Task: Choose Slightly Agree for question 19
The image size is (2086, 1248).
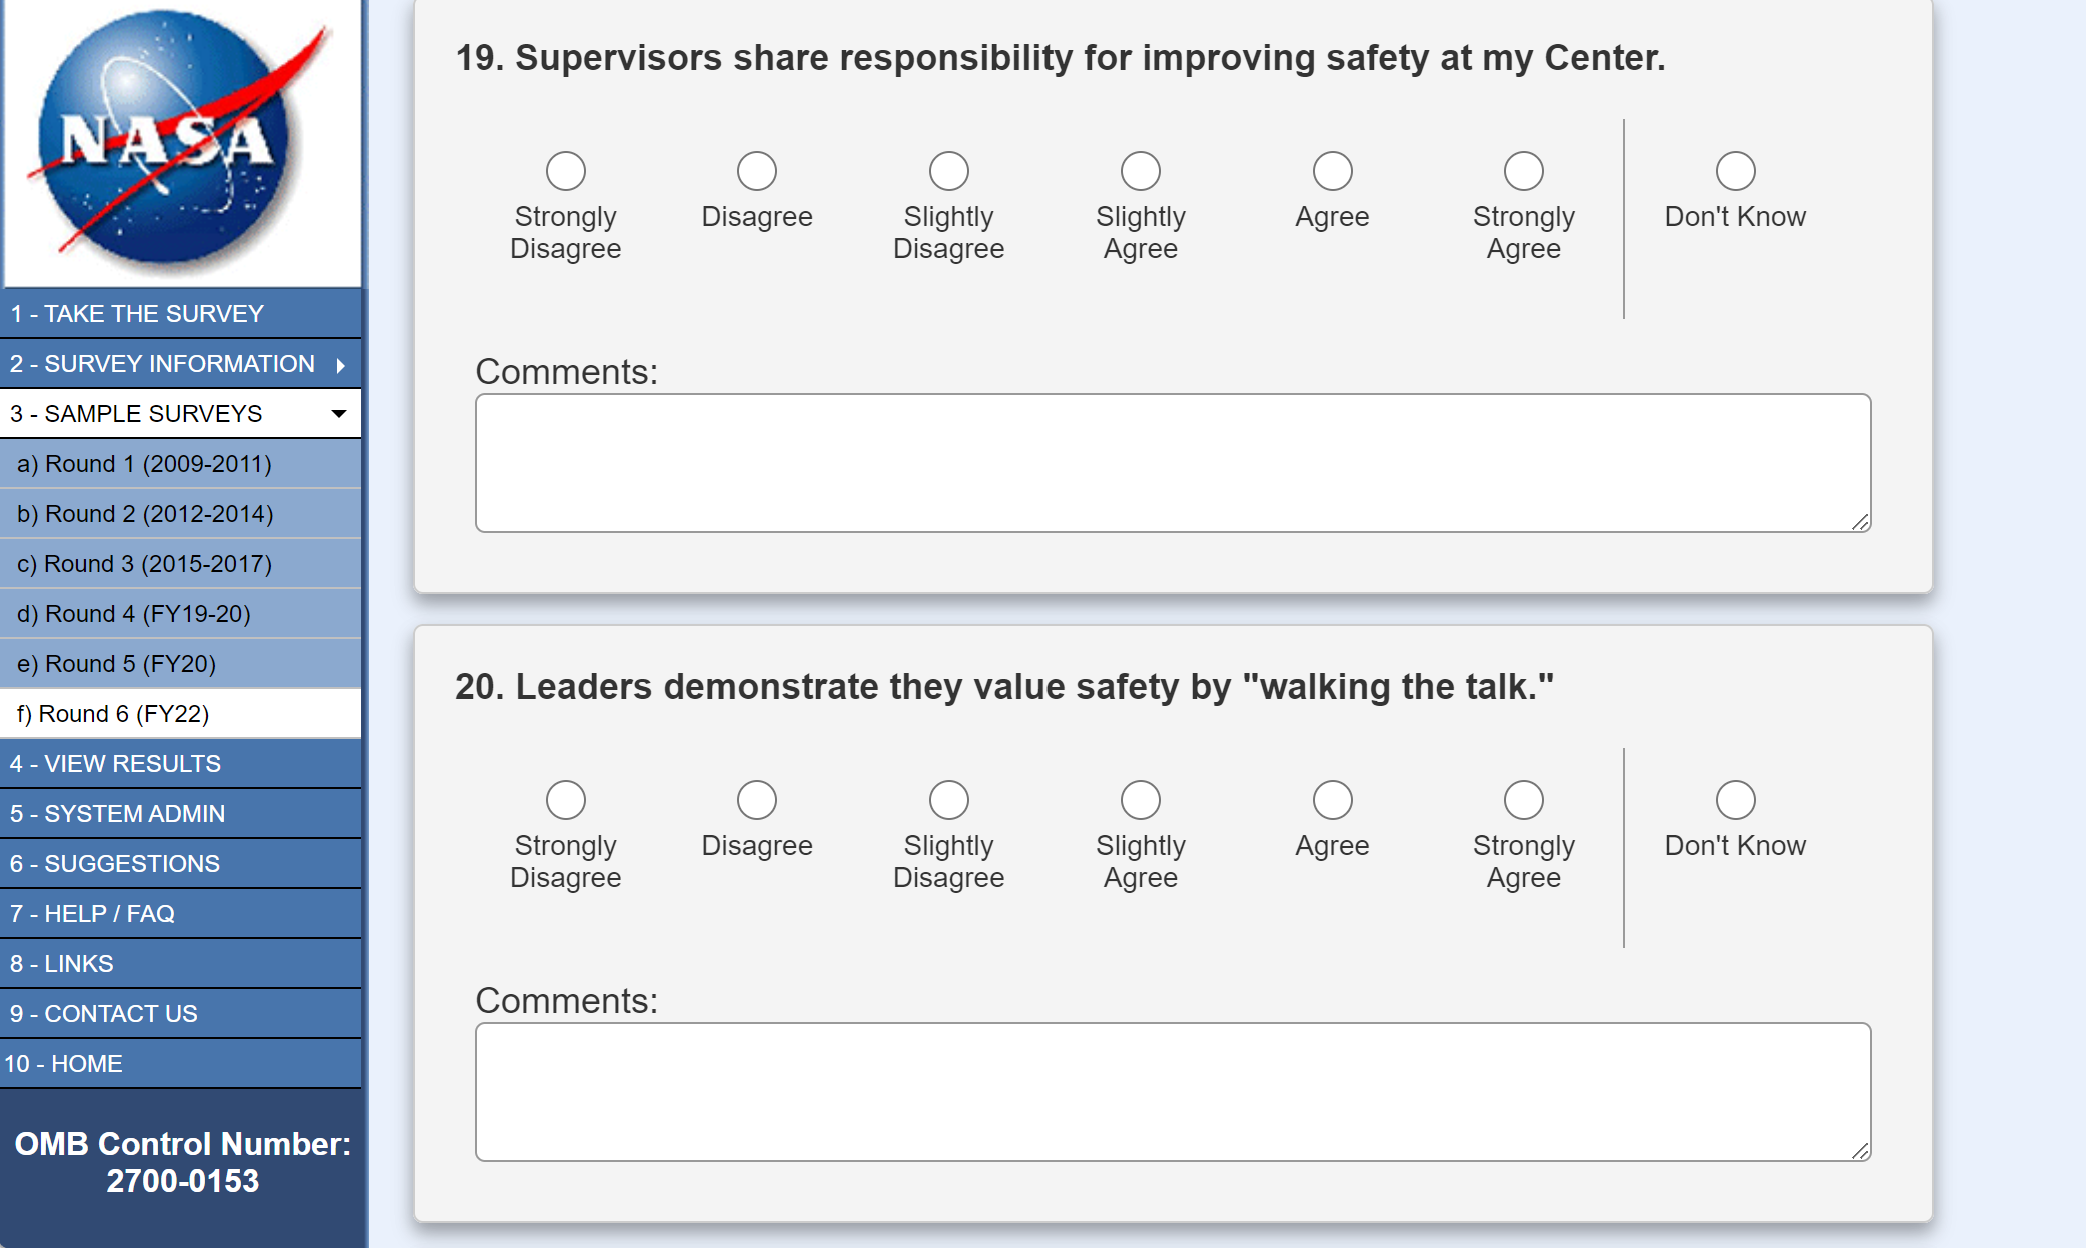Action: coord(1140,171)
